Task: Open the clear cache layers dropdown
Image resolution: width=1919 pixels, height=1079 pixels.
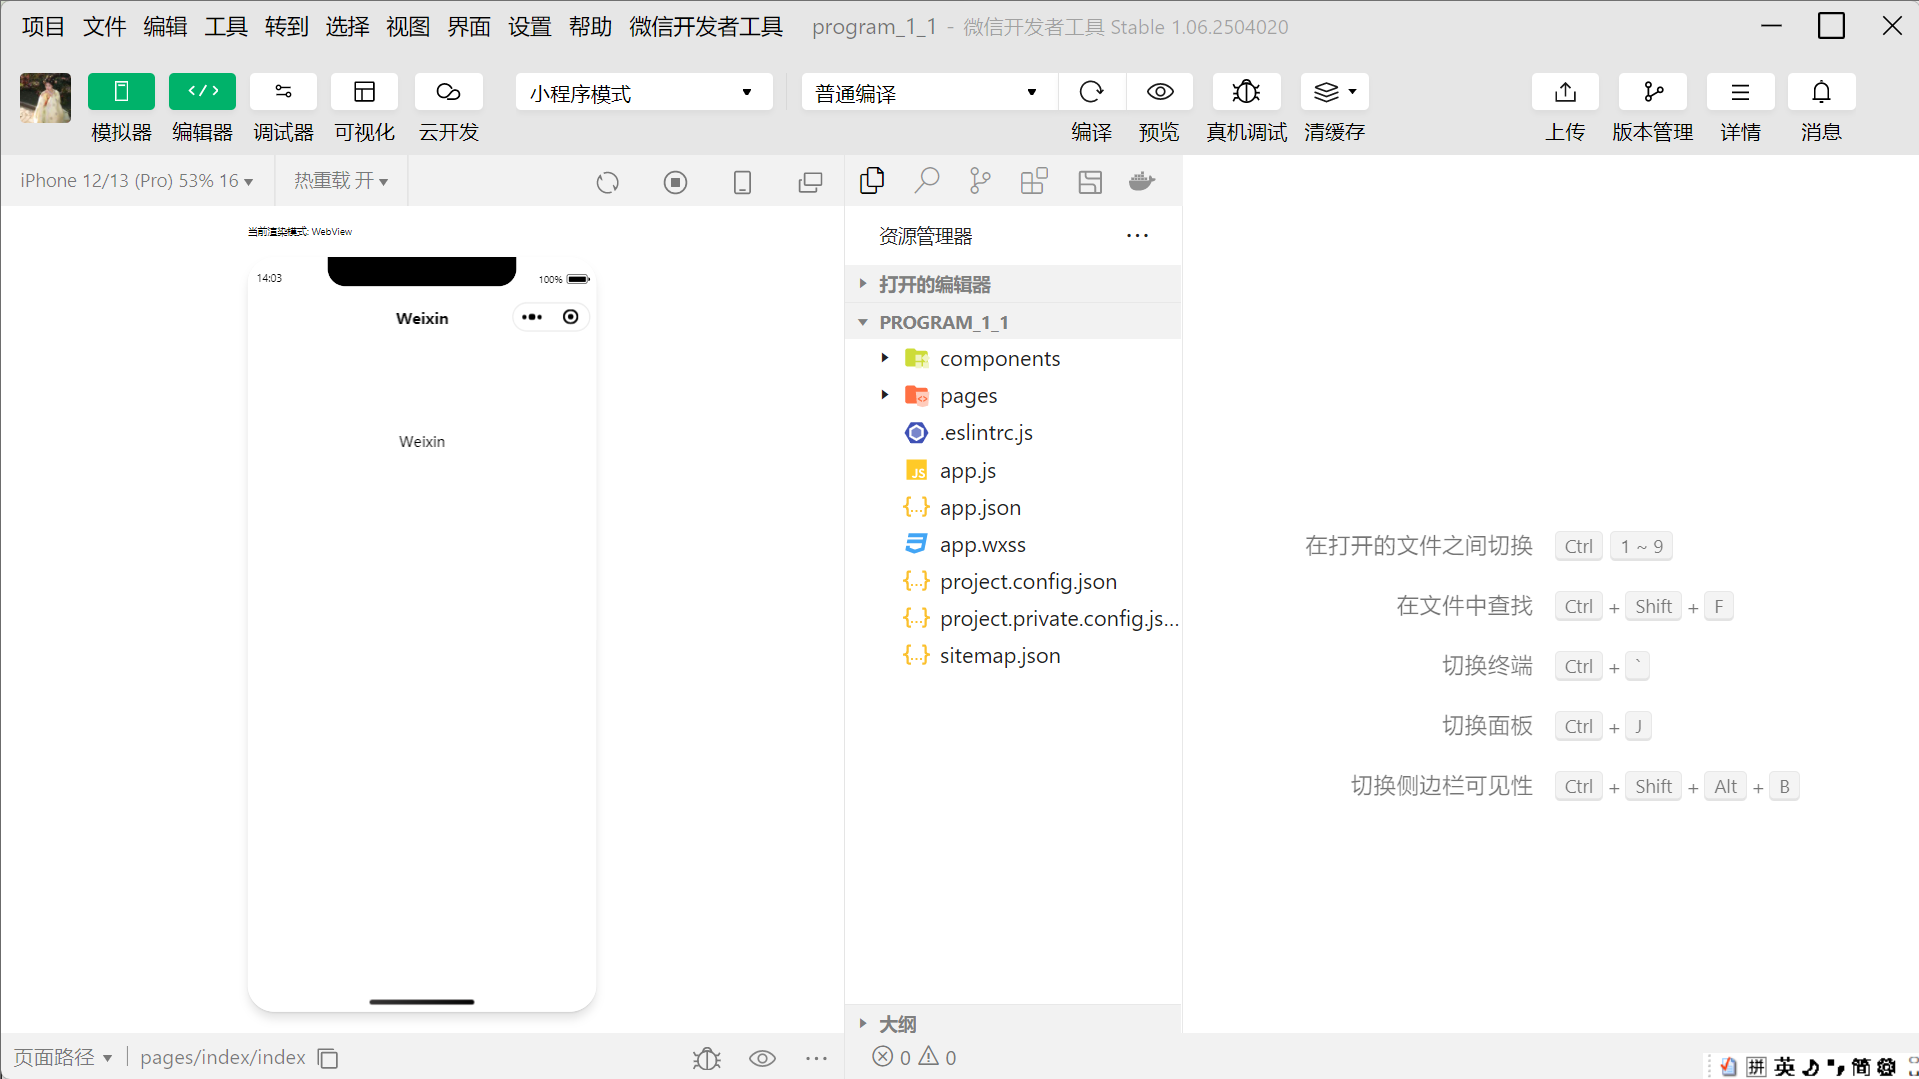Action: (x=1334, y=92)
